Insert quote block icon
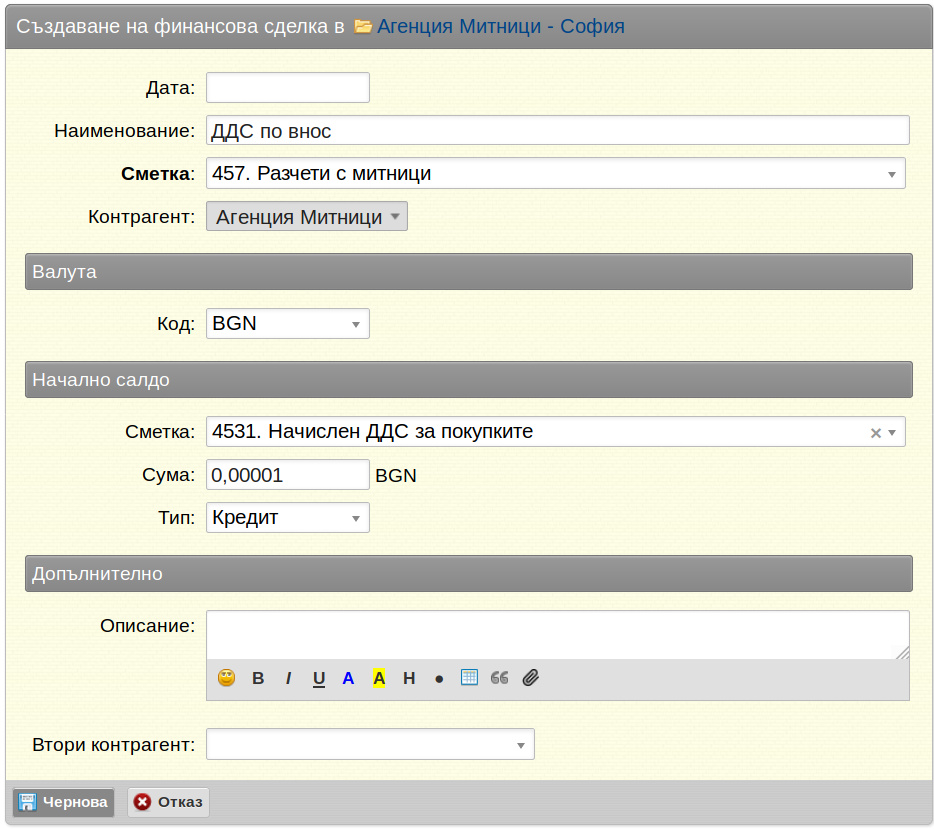934x829 pixels. (499, 678)
